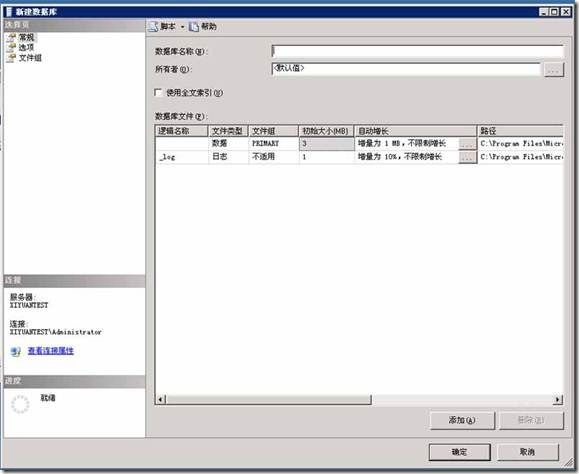Click the 添加 button

(x=462, y=420)
